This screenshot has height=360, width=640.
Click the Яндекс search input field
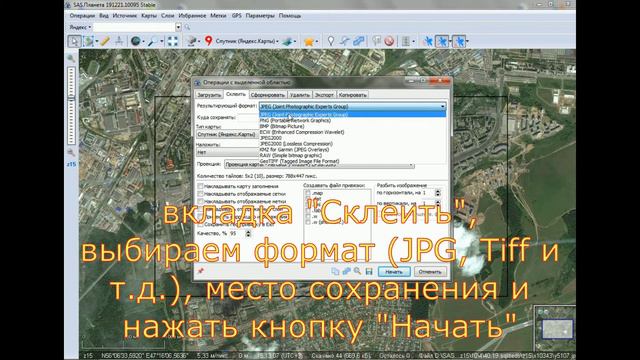pos(134,27)
